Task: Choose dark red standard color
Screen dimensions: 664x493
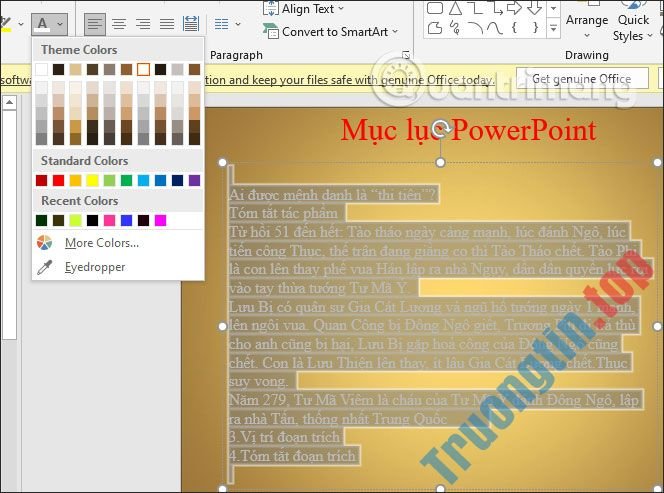Action: (42, 180)
